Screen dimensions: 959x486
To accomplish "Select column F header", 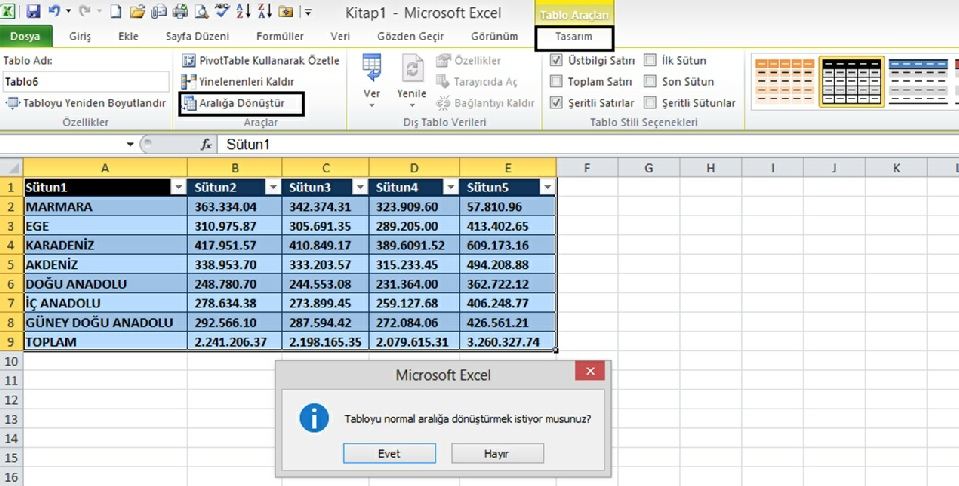I will [x=587, y=168].
